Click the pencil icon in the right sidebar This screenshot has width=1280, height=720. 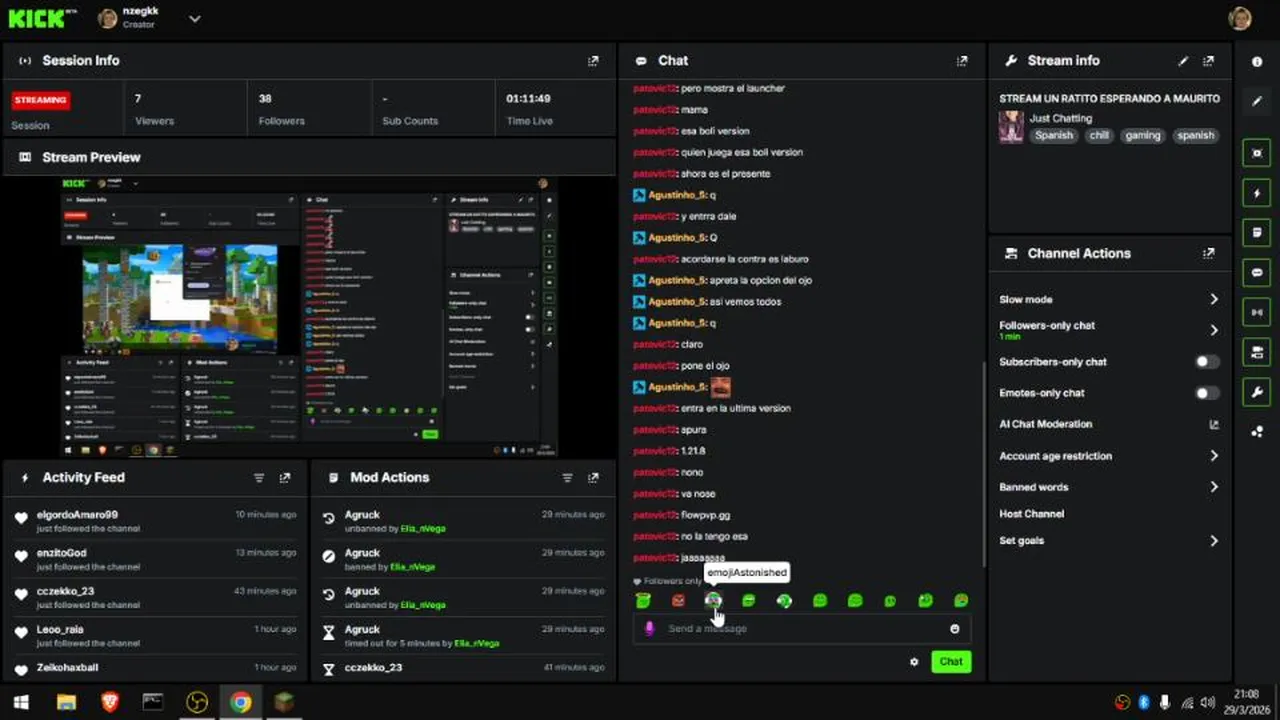[1257, 102]
